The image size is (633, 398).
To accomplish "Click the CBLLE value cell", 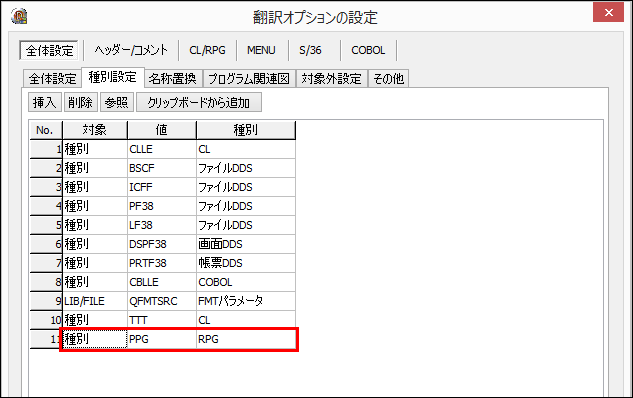I will [162, 282].
